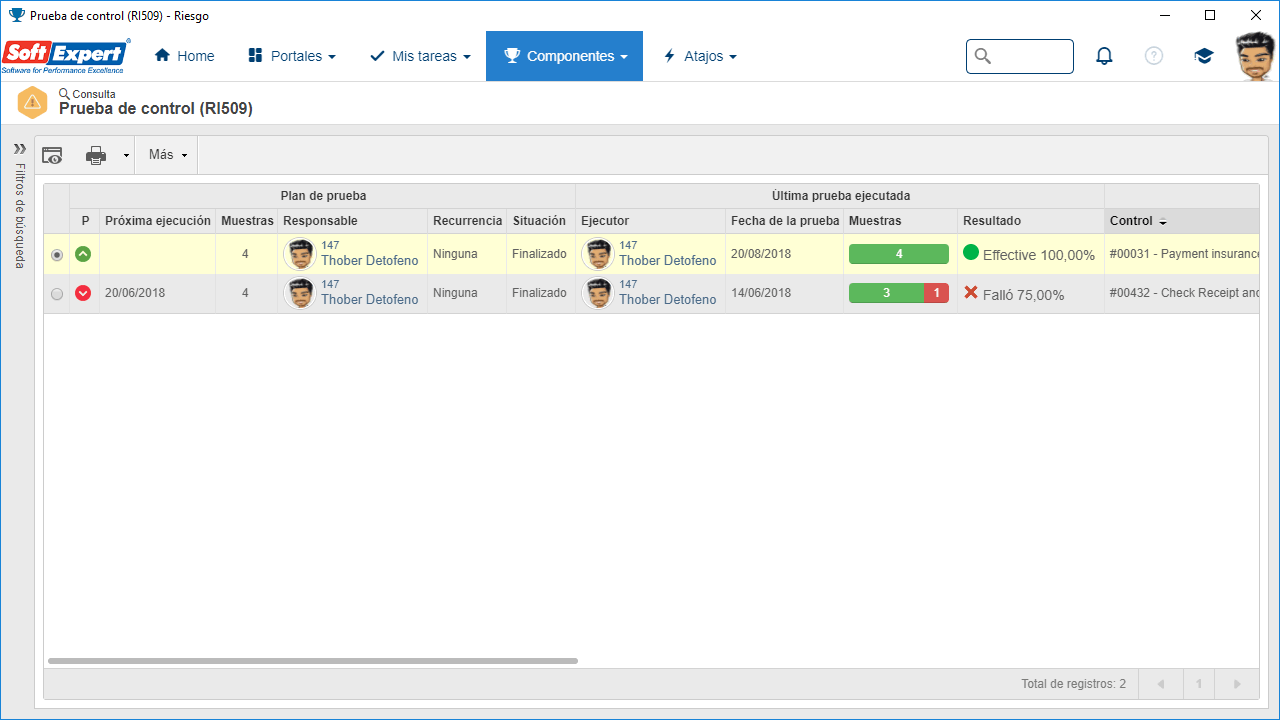Select the radio button for the 20/08/2018 row
The width and height of the screenshot is (1280, 720).
[x=56, y=255]
